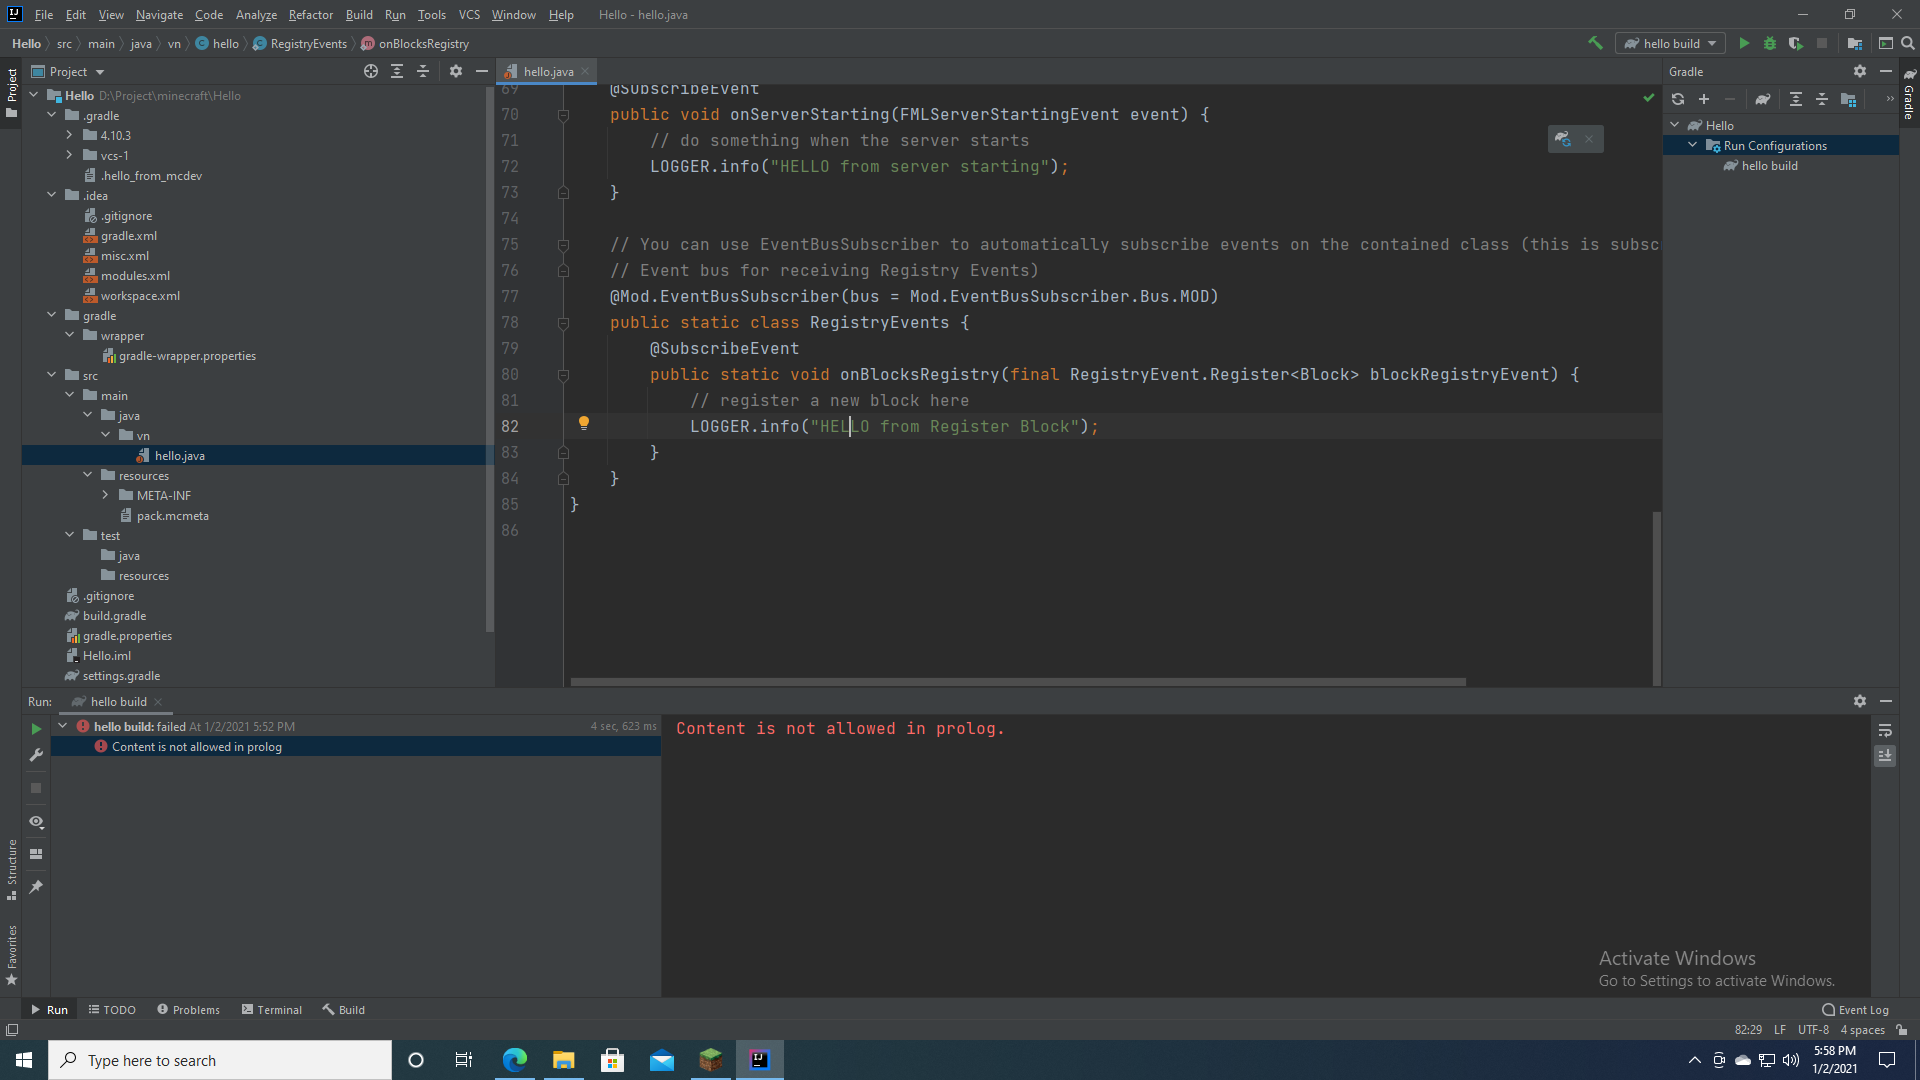Toggle soft-wrap in the Run console output
The height and width of the screenshot is (1080, 1920).
pyautogui.click(x=1885, y=730)
